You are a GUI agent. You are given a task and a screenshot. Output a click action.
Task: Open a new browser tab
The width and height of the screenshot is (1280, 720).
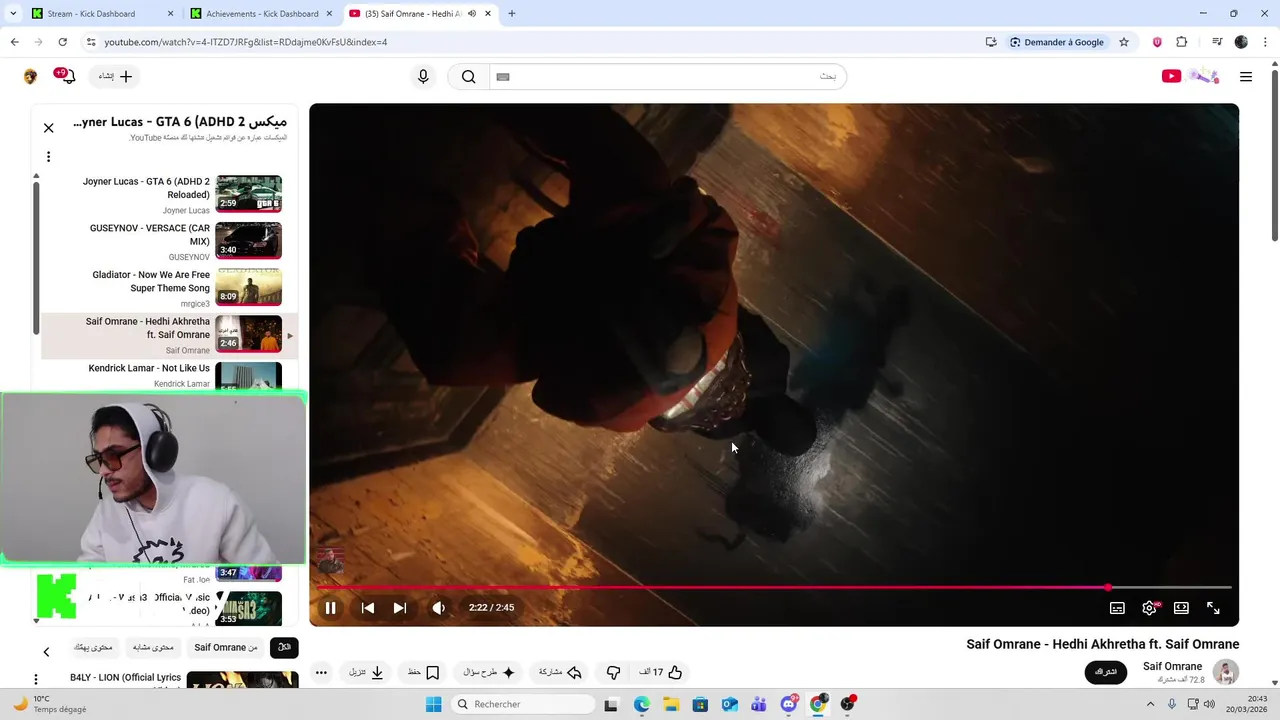pyautogui.click(x=512, y=14)
